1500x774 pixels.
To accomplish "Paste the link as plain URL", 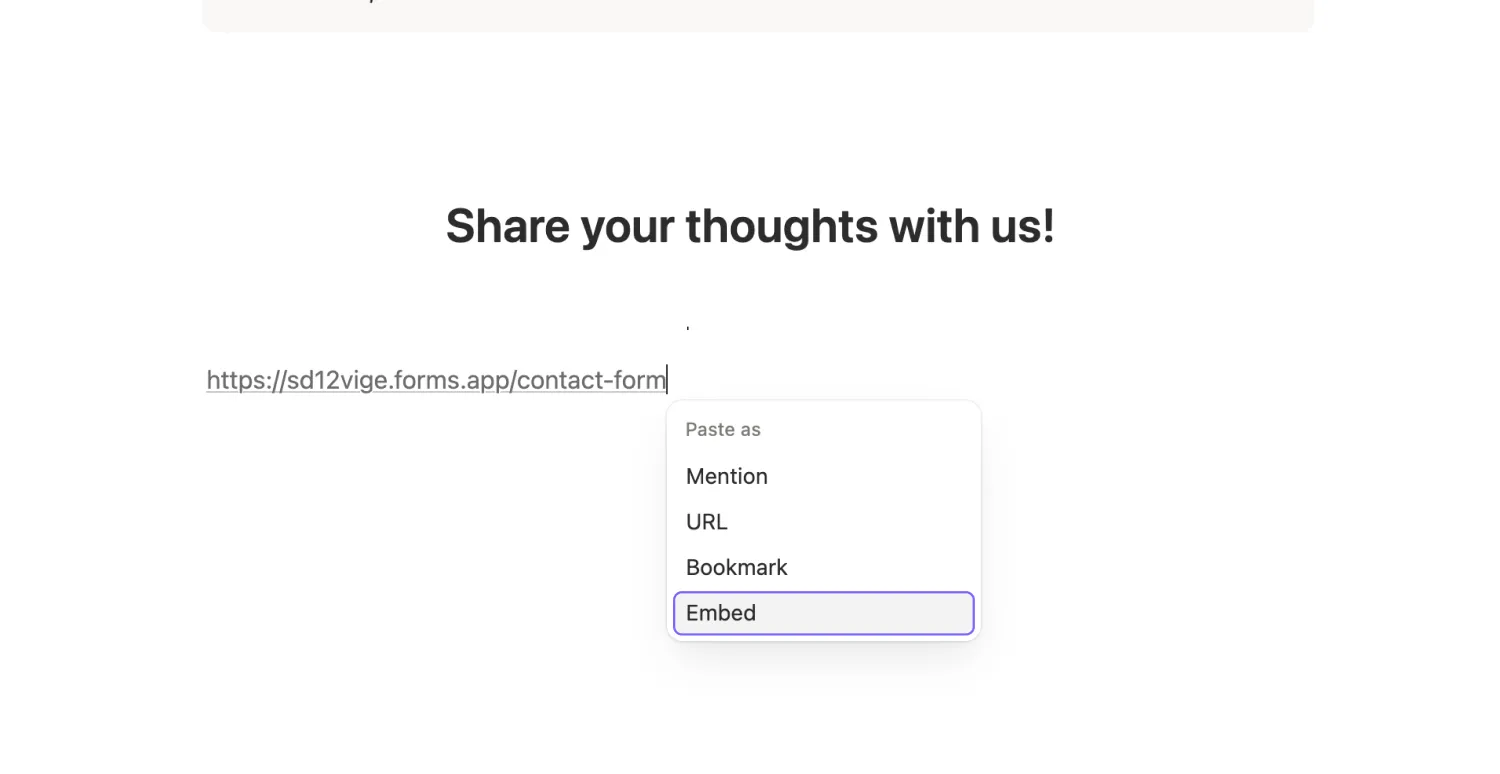I will coord(706,521).
